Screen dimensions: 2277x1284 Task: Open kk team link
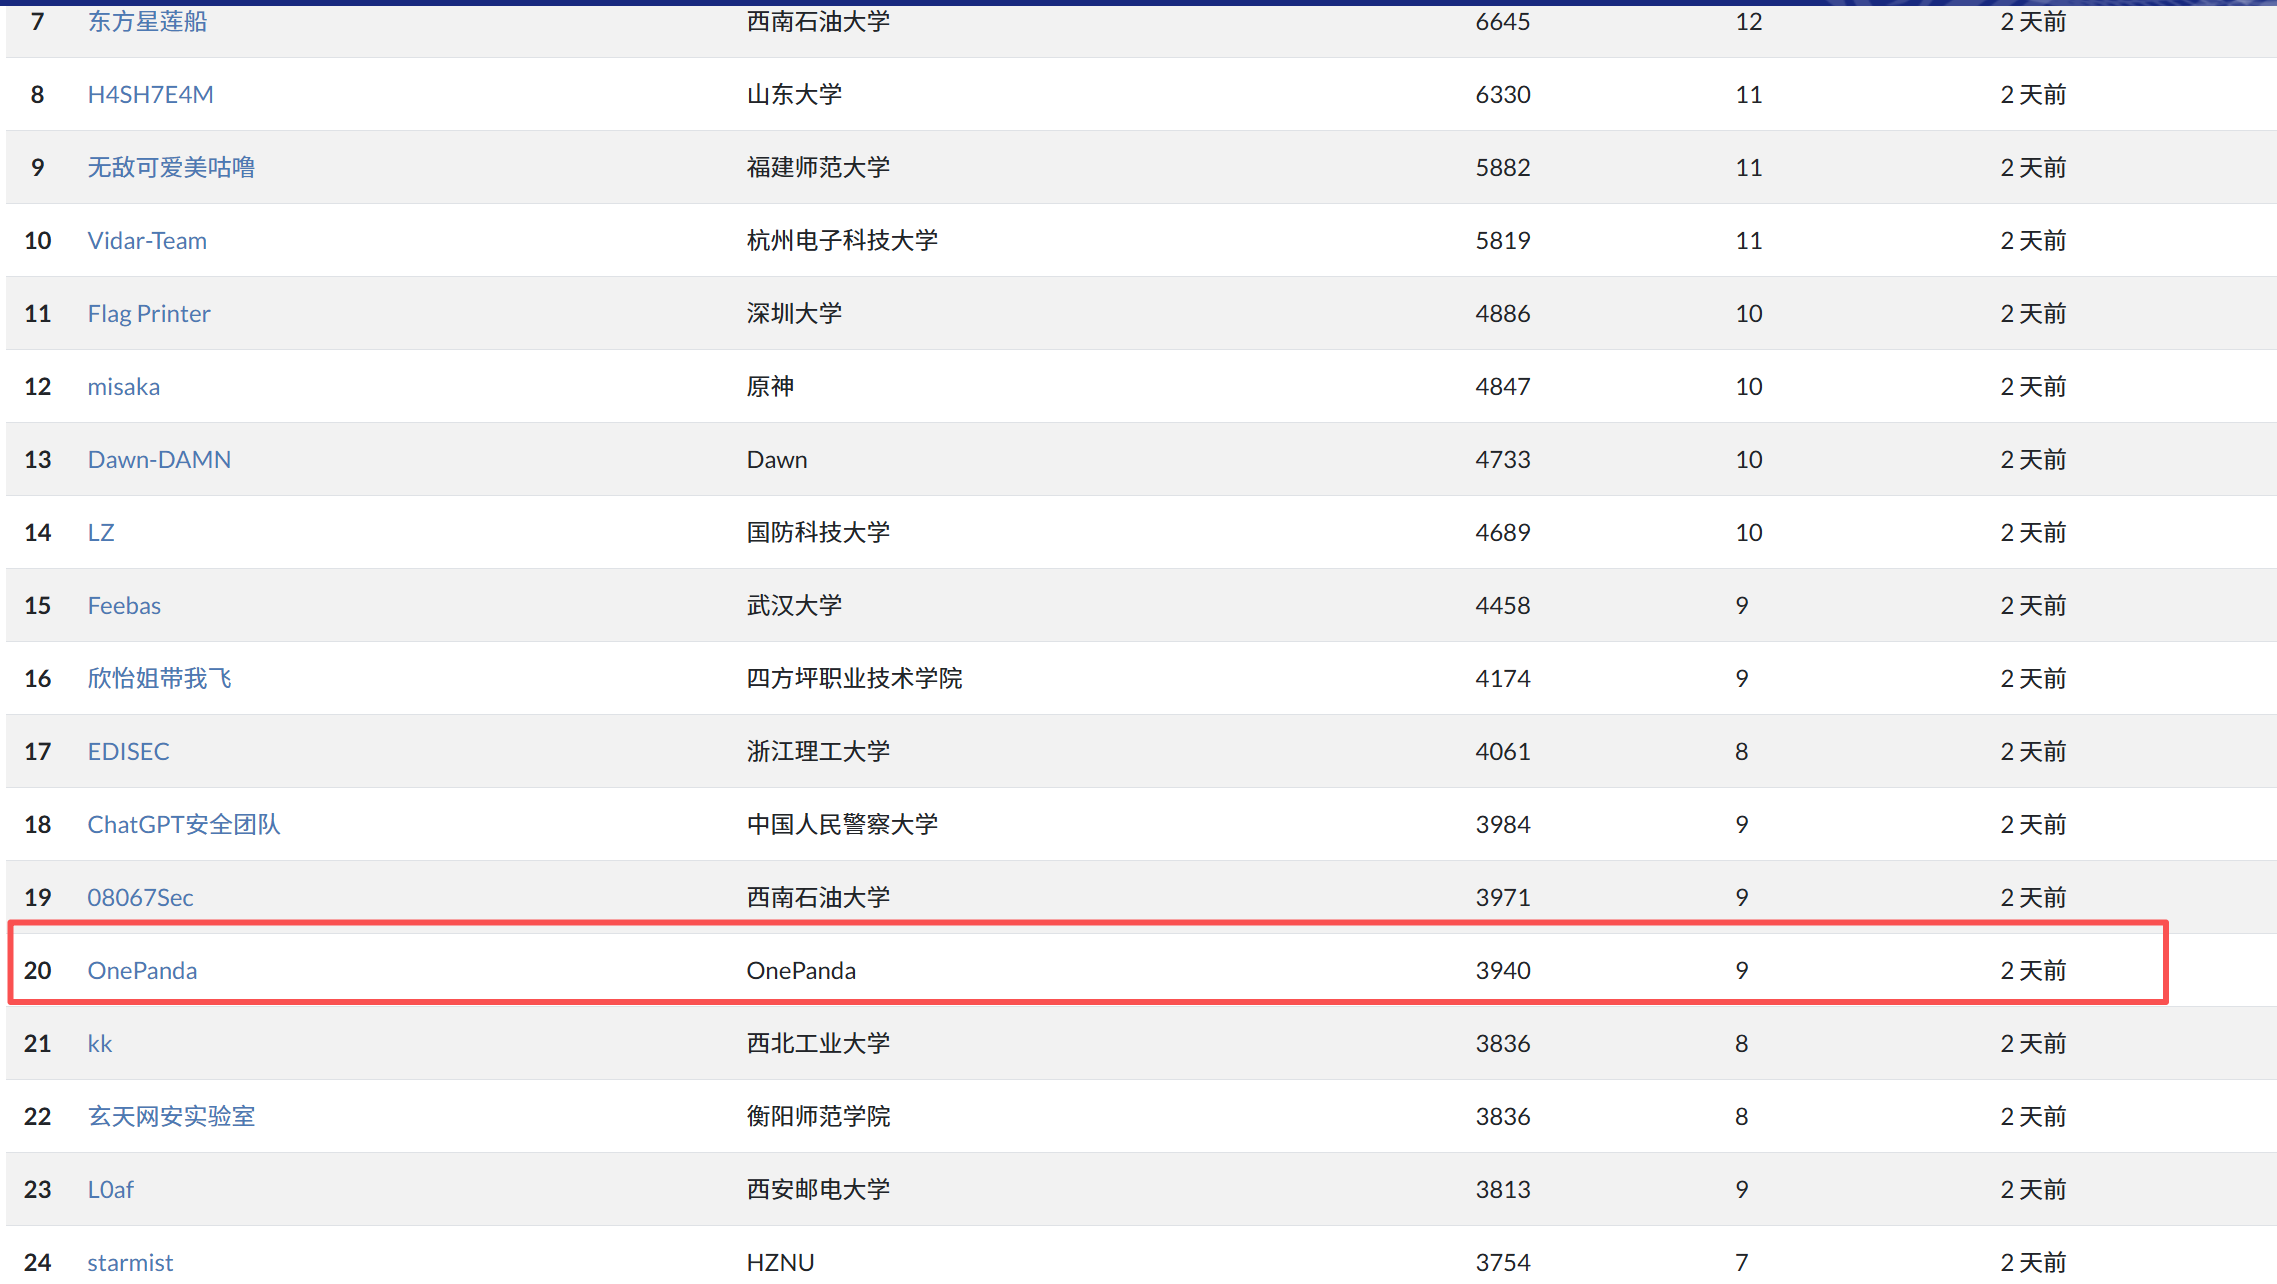pos(99,1044)
